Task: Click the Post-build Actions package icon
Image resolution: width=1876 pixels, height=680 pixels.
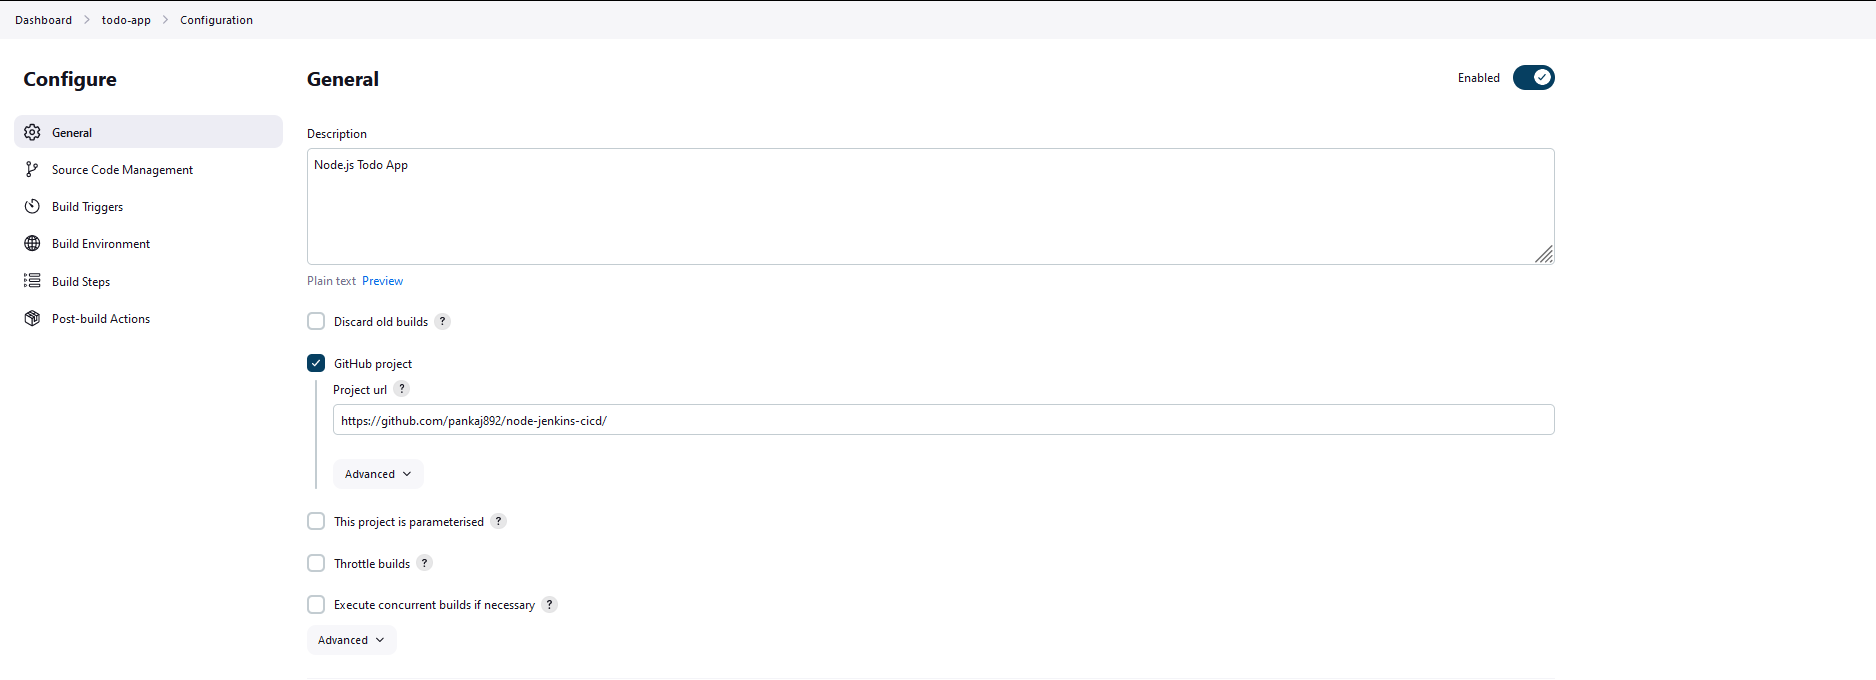Action: tap(32, 318)
